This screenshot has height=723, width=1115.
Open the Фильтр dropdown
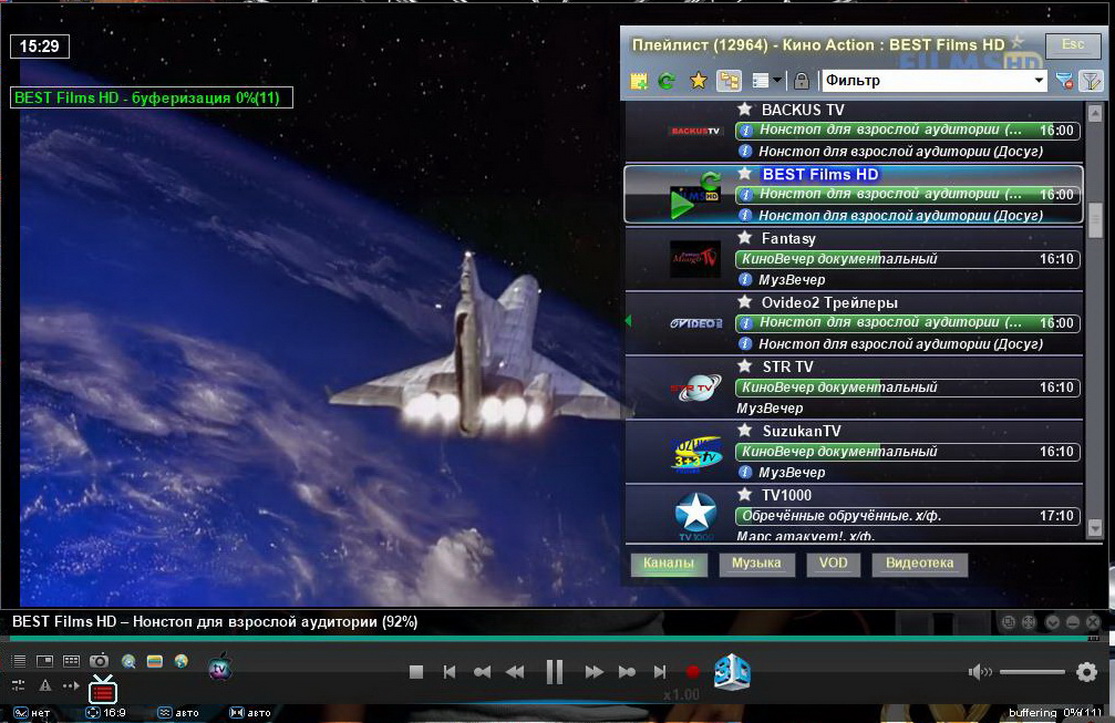1039,81
